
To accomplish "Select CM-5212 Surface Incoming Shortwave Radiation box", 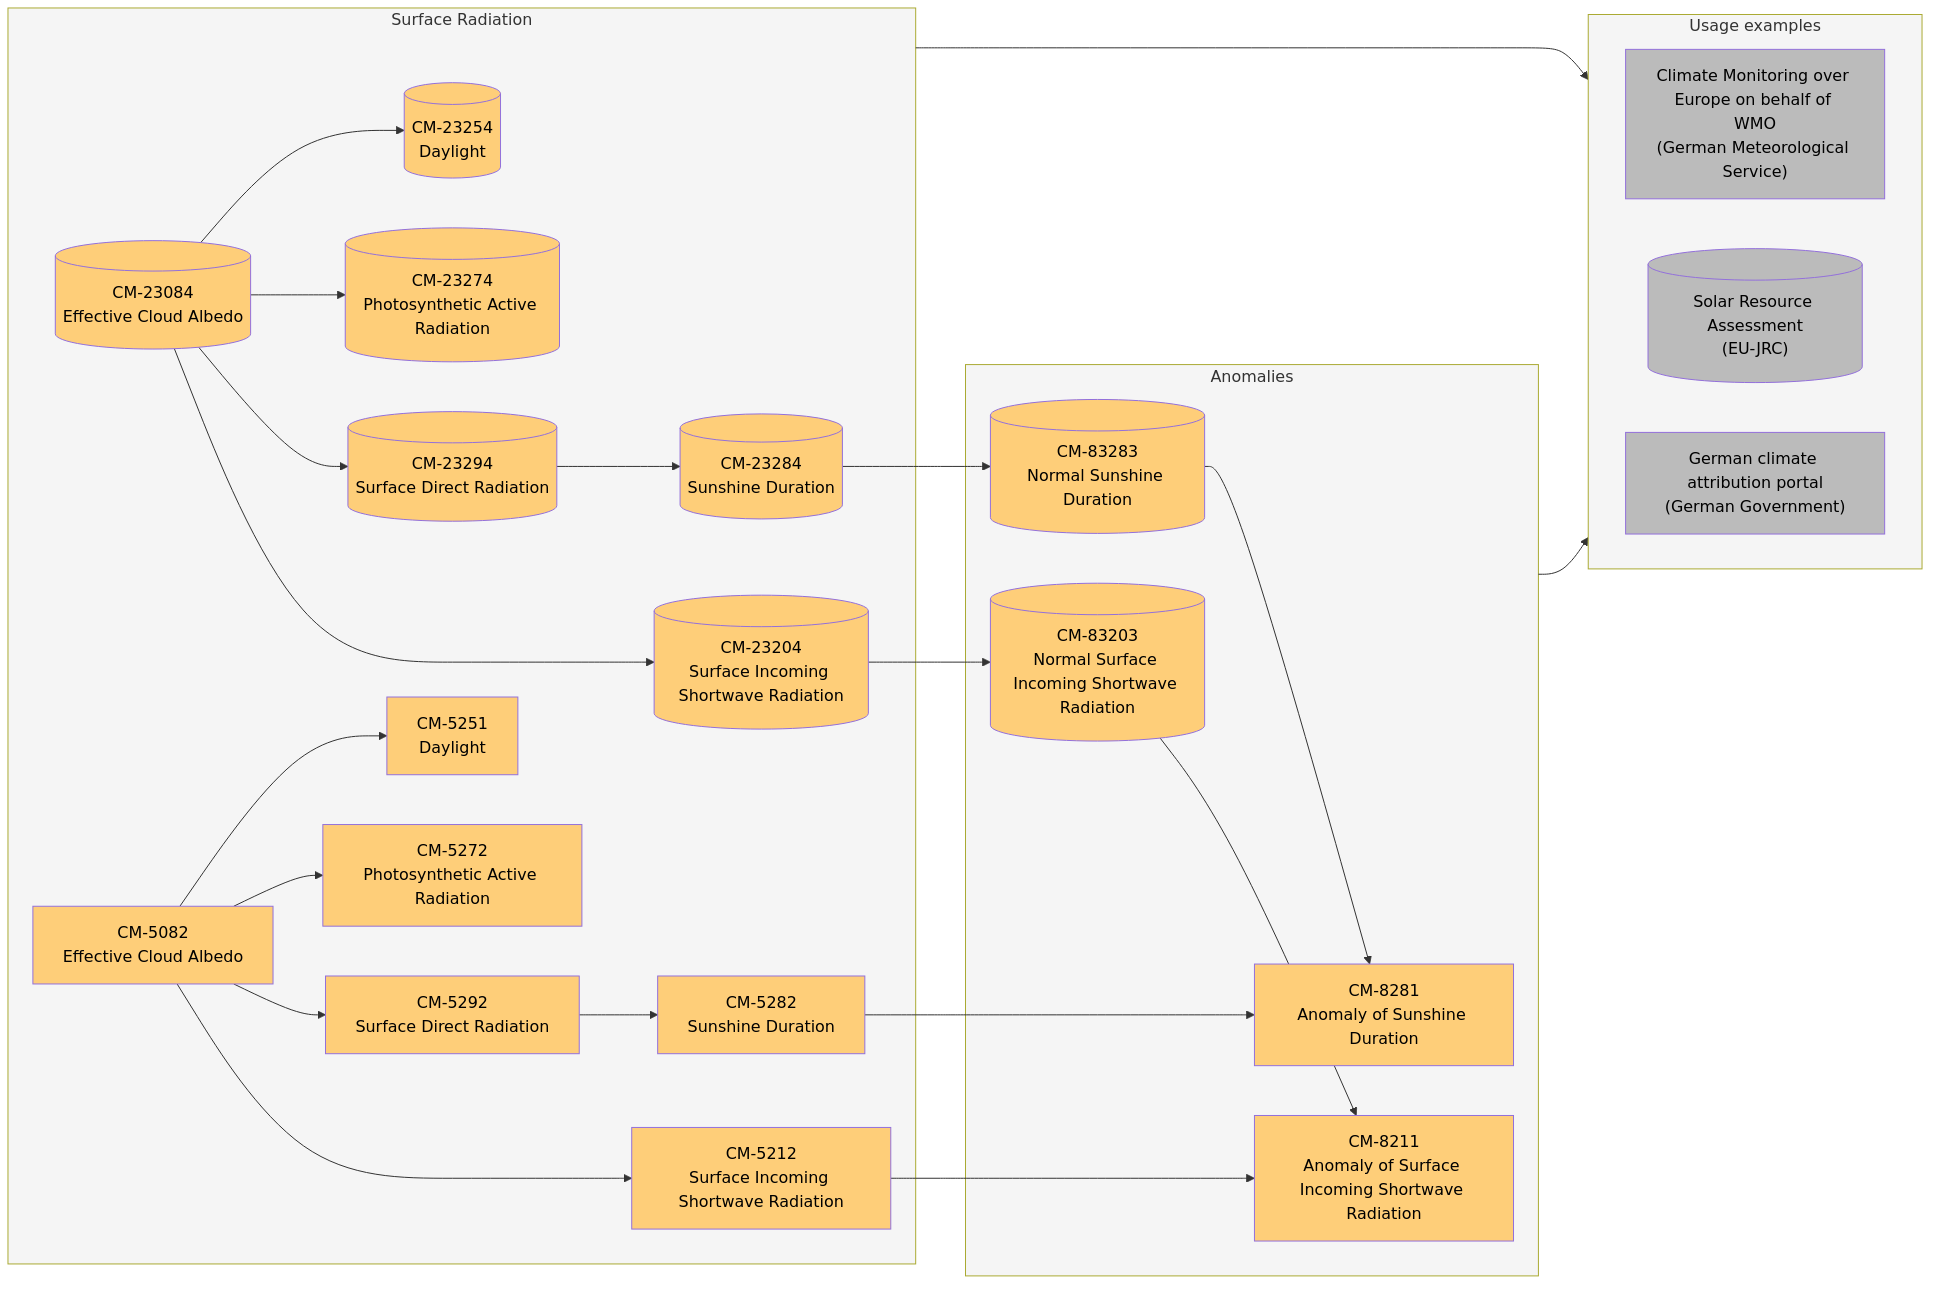I will [760, 1178].
